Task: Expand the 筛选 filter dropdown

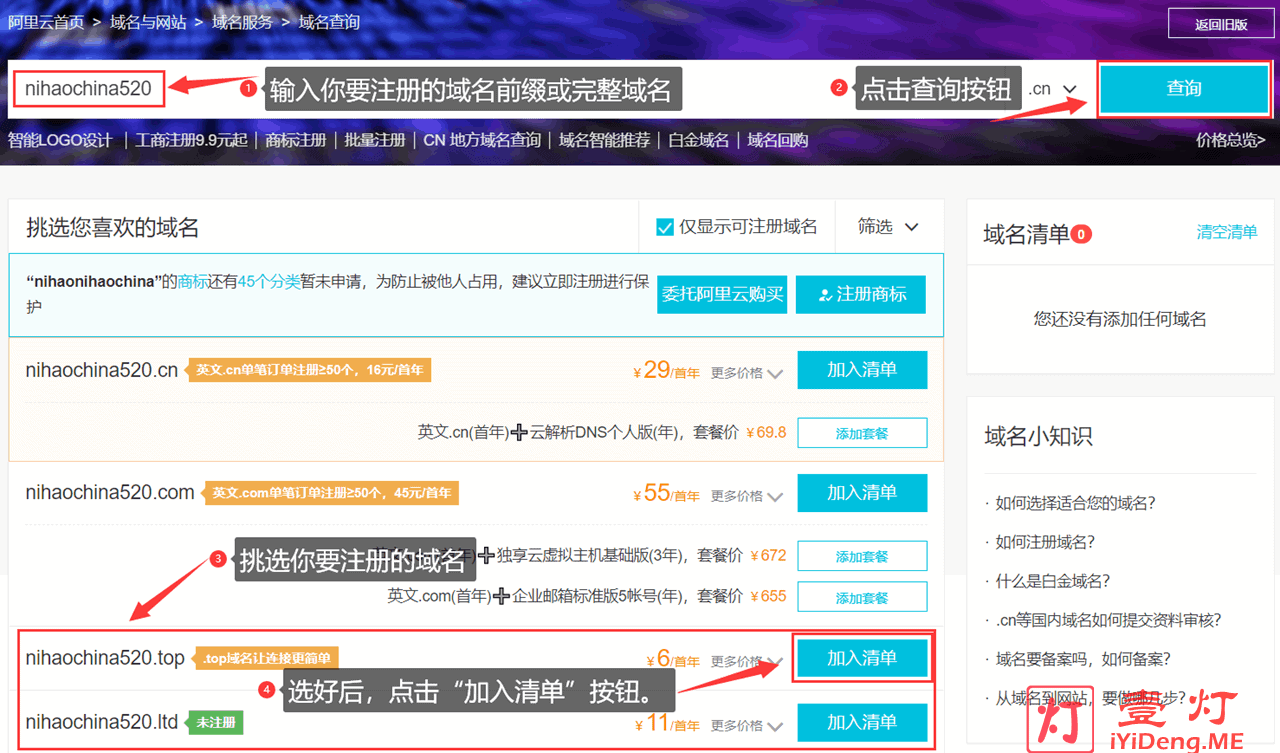Action: (x=888, y=227)
